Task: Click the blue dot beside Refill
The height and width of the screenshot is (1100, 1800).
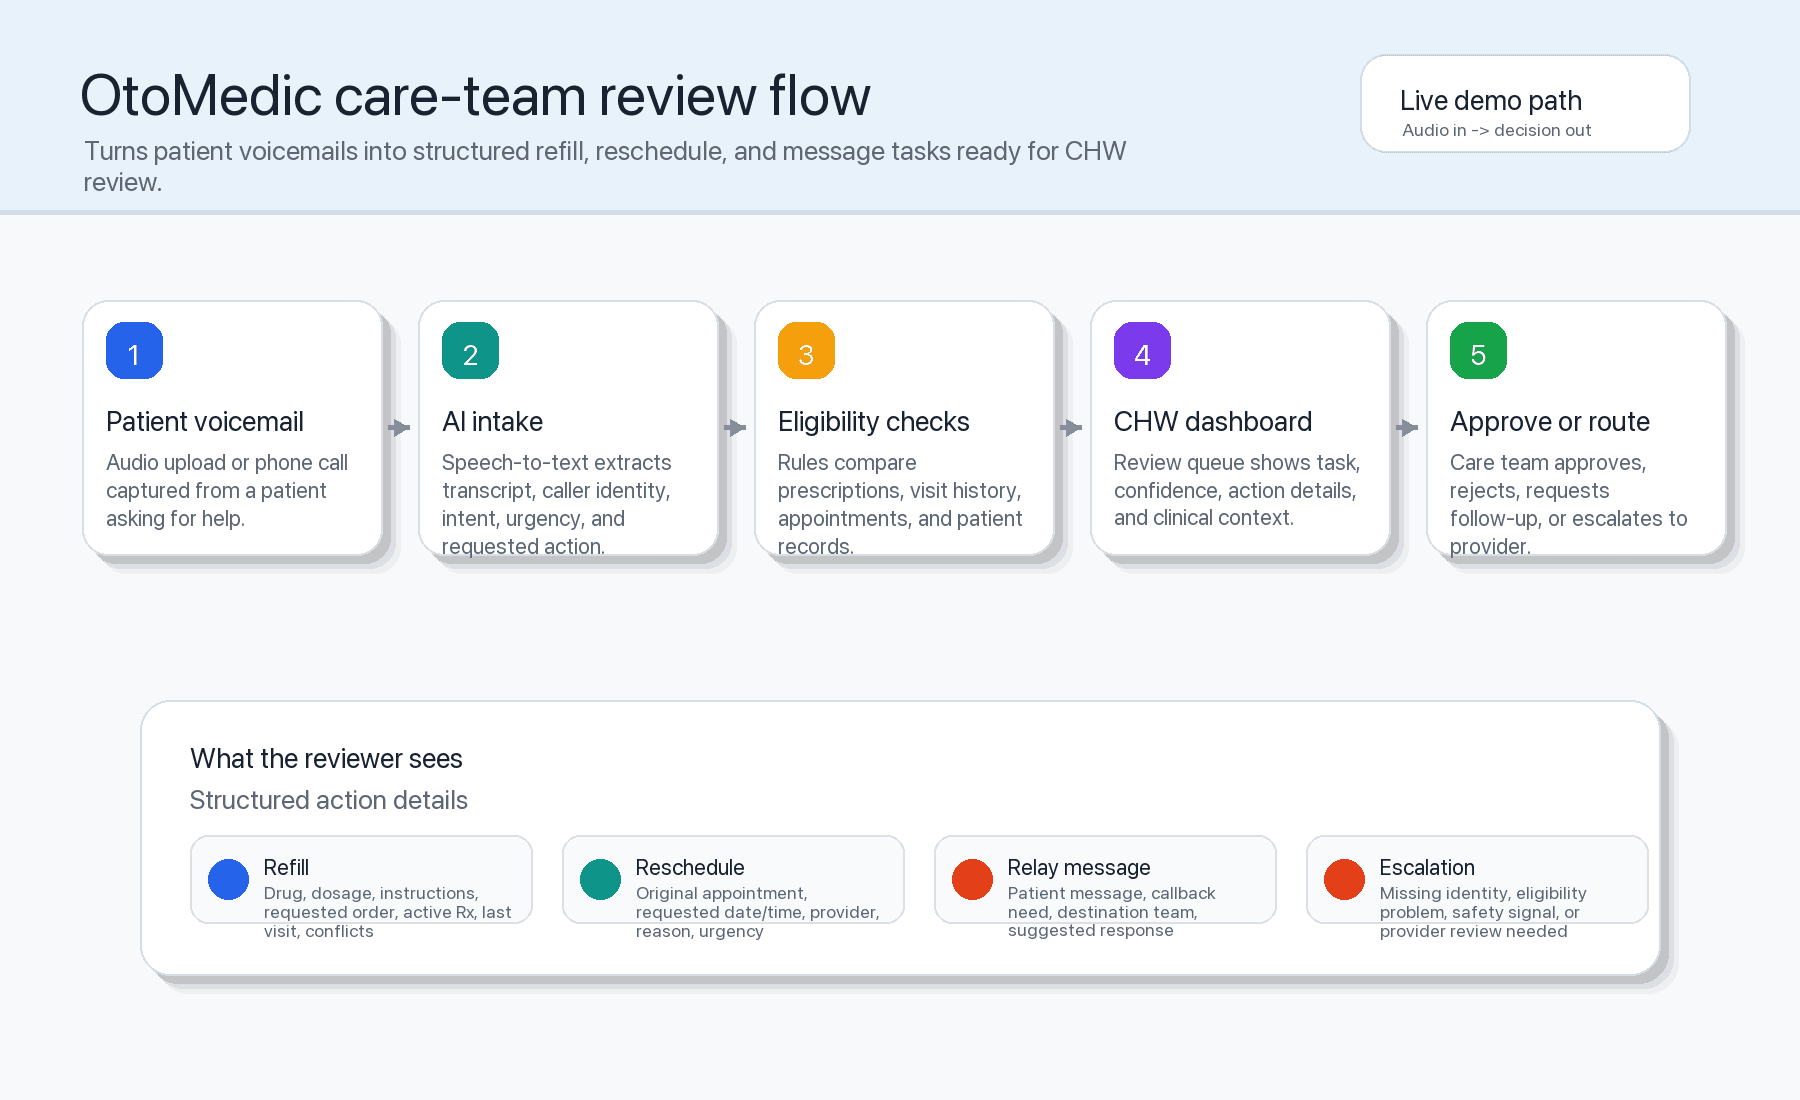Action: [x=228, y=879]
